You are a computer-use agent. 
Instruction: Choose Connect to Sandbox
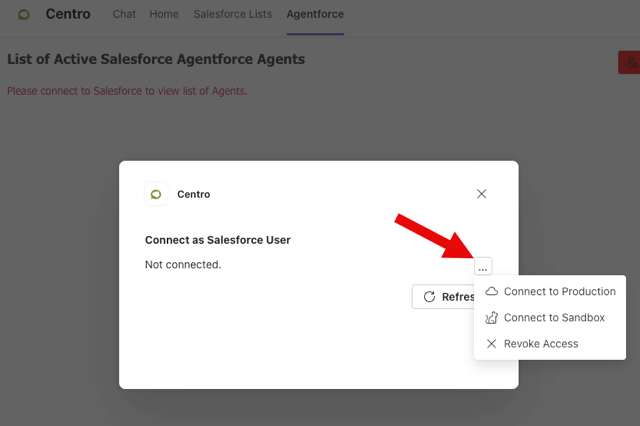coord(550,317)
